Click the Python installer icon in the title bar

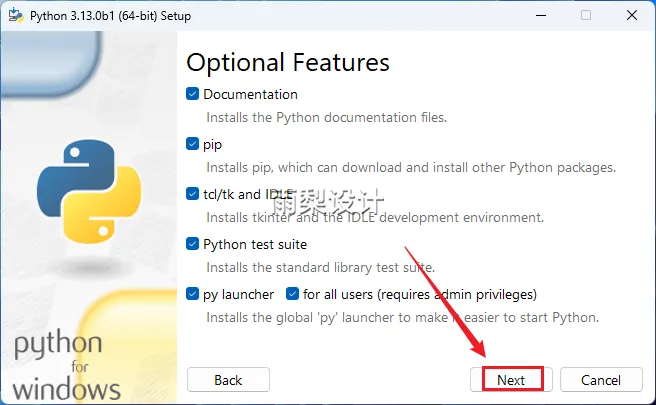[x=16, y=15]
